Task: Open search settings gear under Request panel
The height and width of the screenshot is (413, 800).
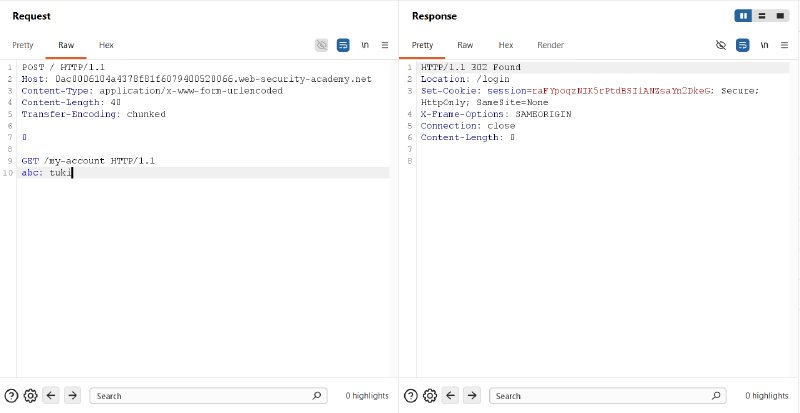Action: click(x=31, y=396)
